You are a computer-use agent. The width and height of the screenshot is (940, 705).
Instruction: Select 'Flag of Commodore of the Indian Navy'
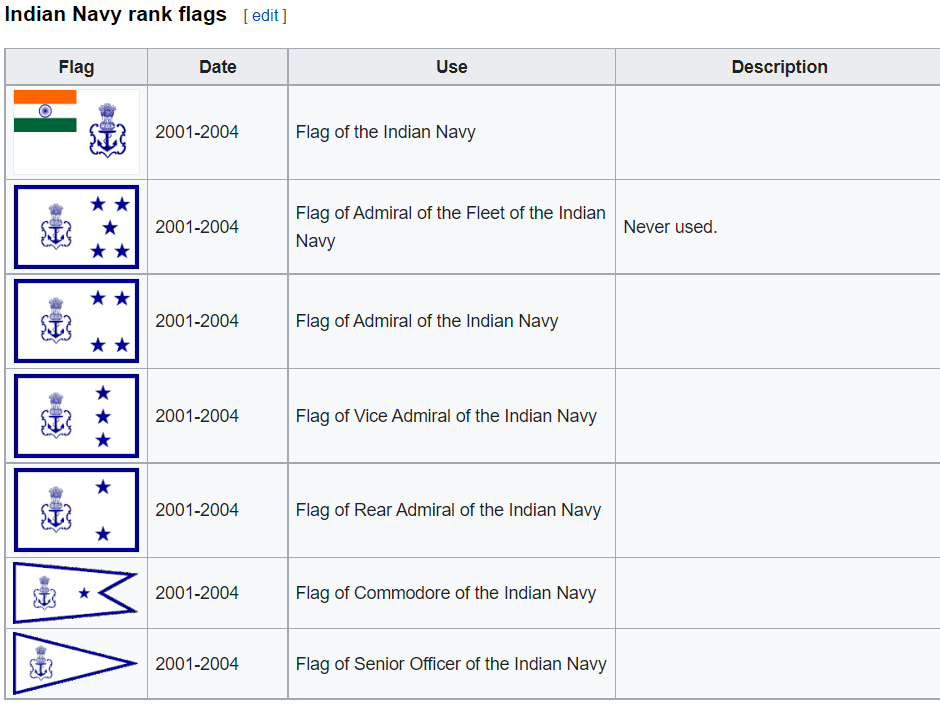tap(446, 593)
